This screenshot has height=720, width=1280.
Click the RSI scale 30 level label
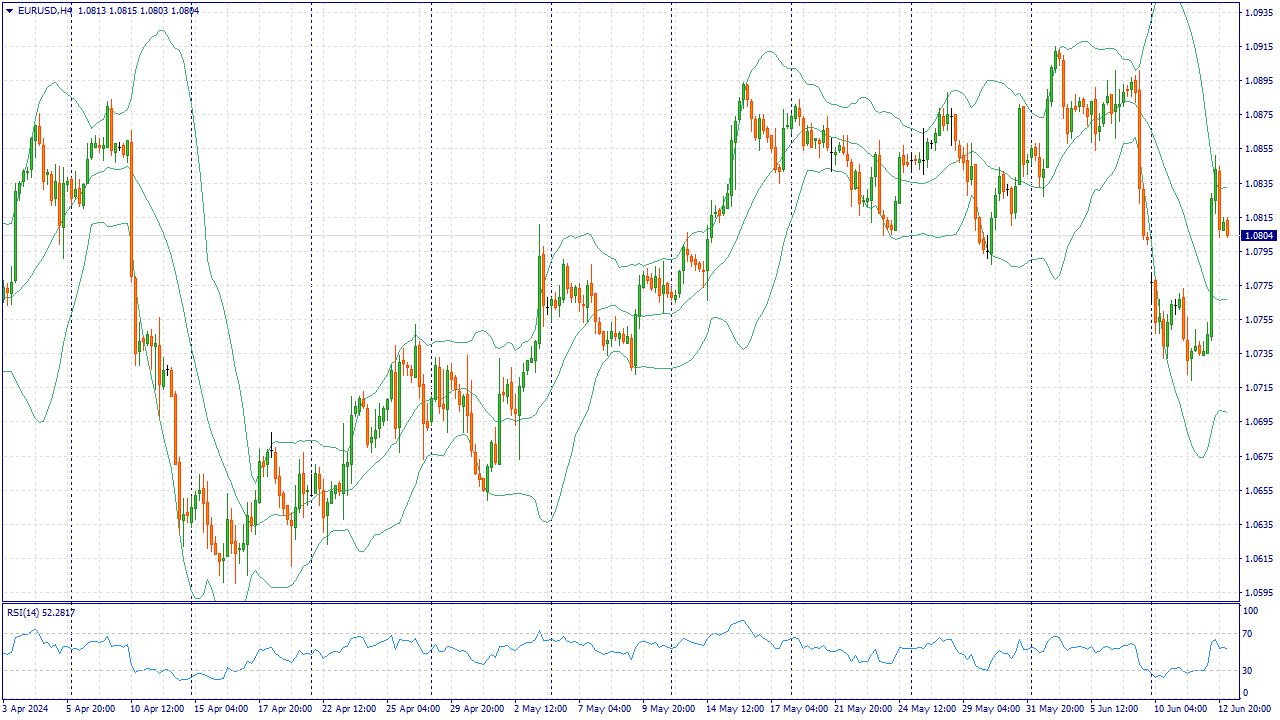(x=1248, y=670)
